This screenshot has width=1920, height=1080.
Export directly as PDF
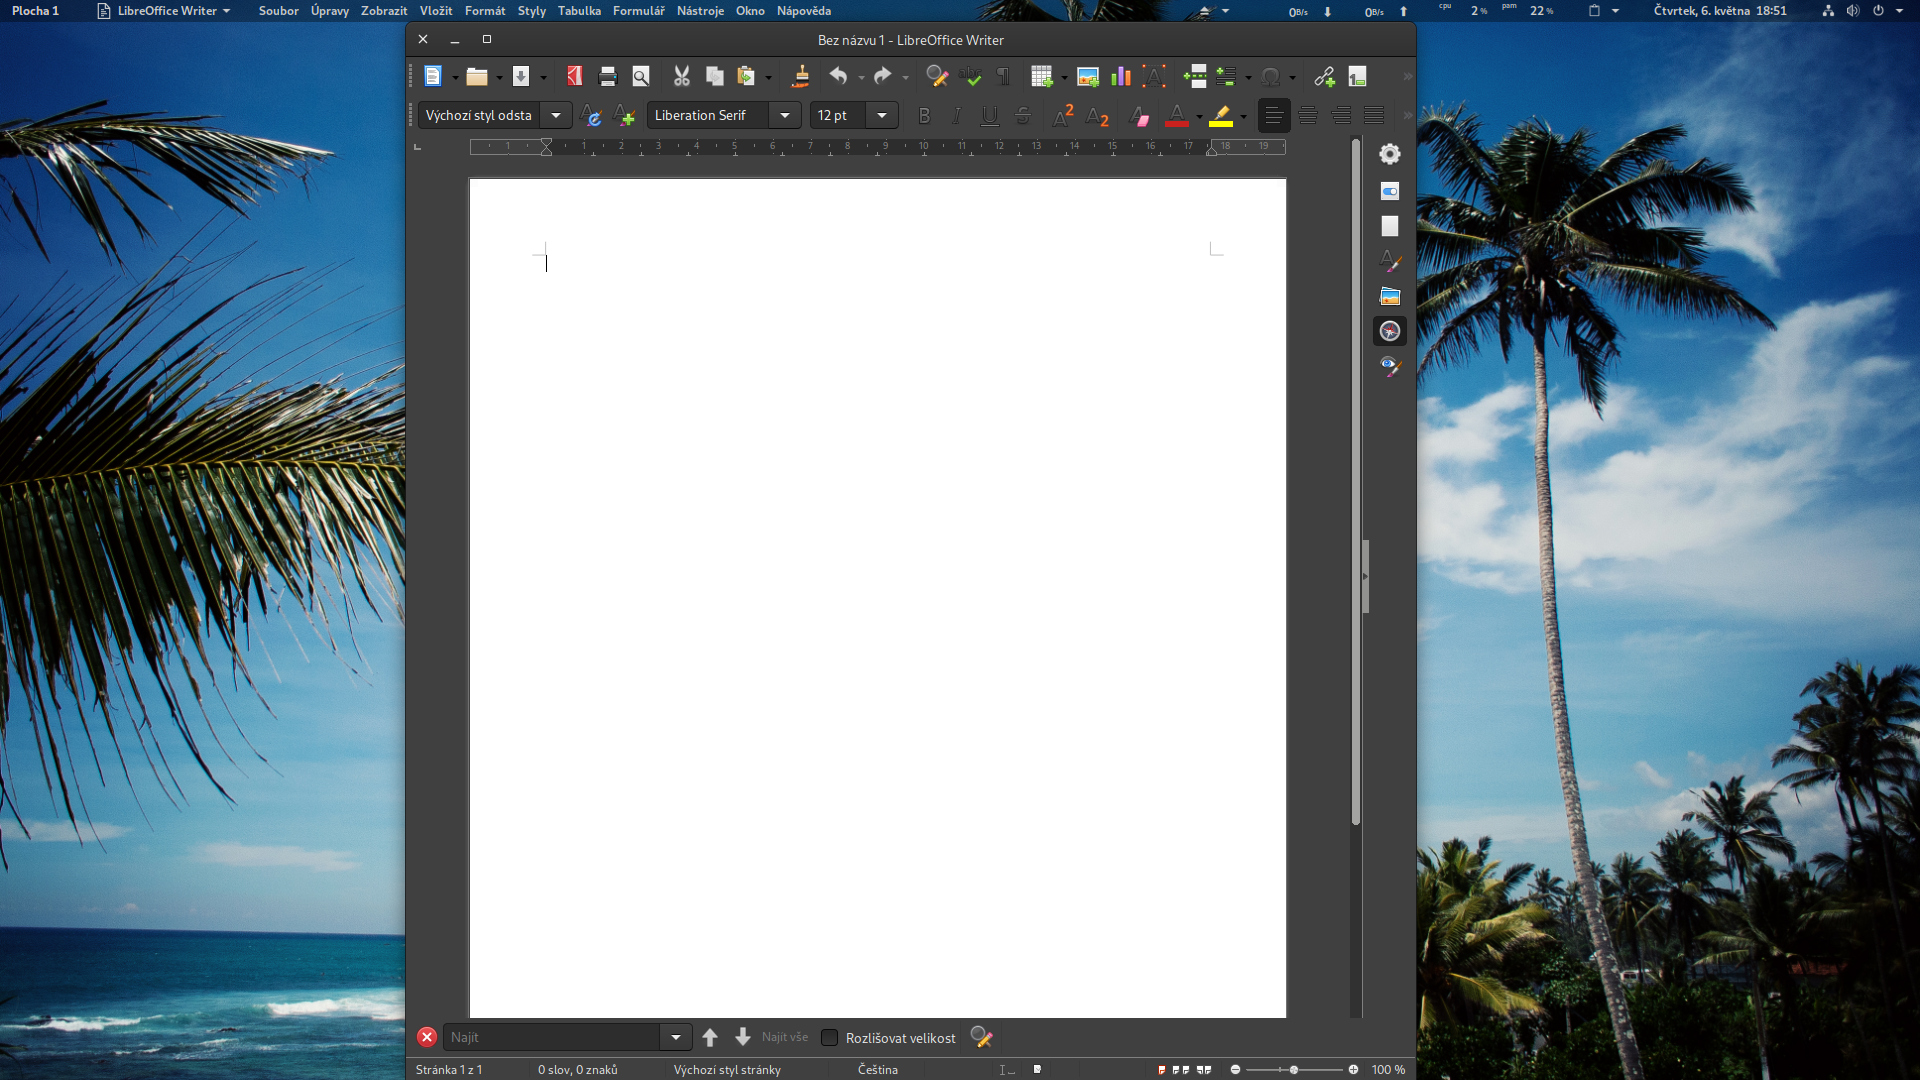(x=575, y=76)
